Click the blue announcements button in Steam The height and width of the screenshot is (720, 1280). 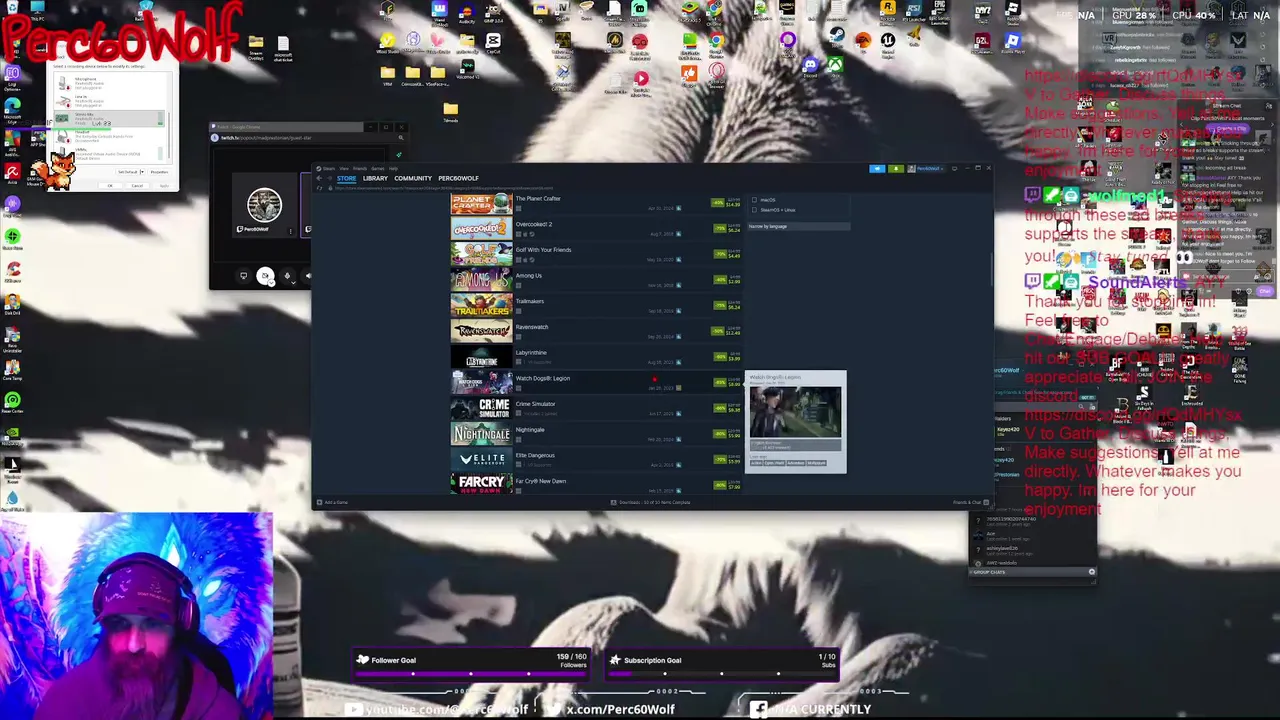(x=877, y=168)
